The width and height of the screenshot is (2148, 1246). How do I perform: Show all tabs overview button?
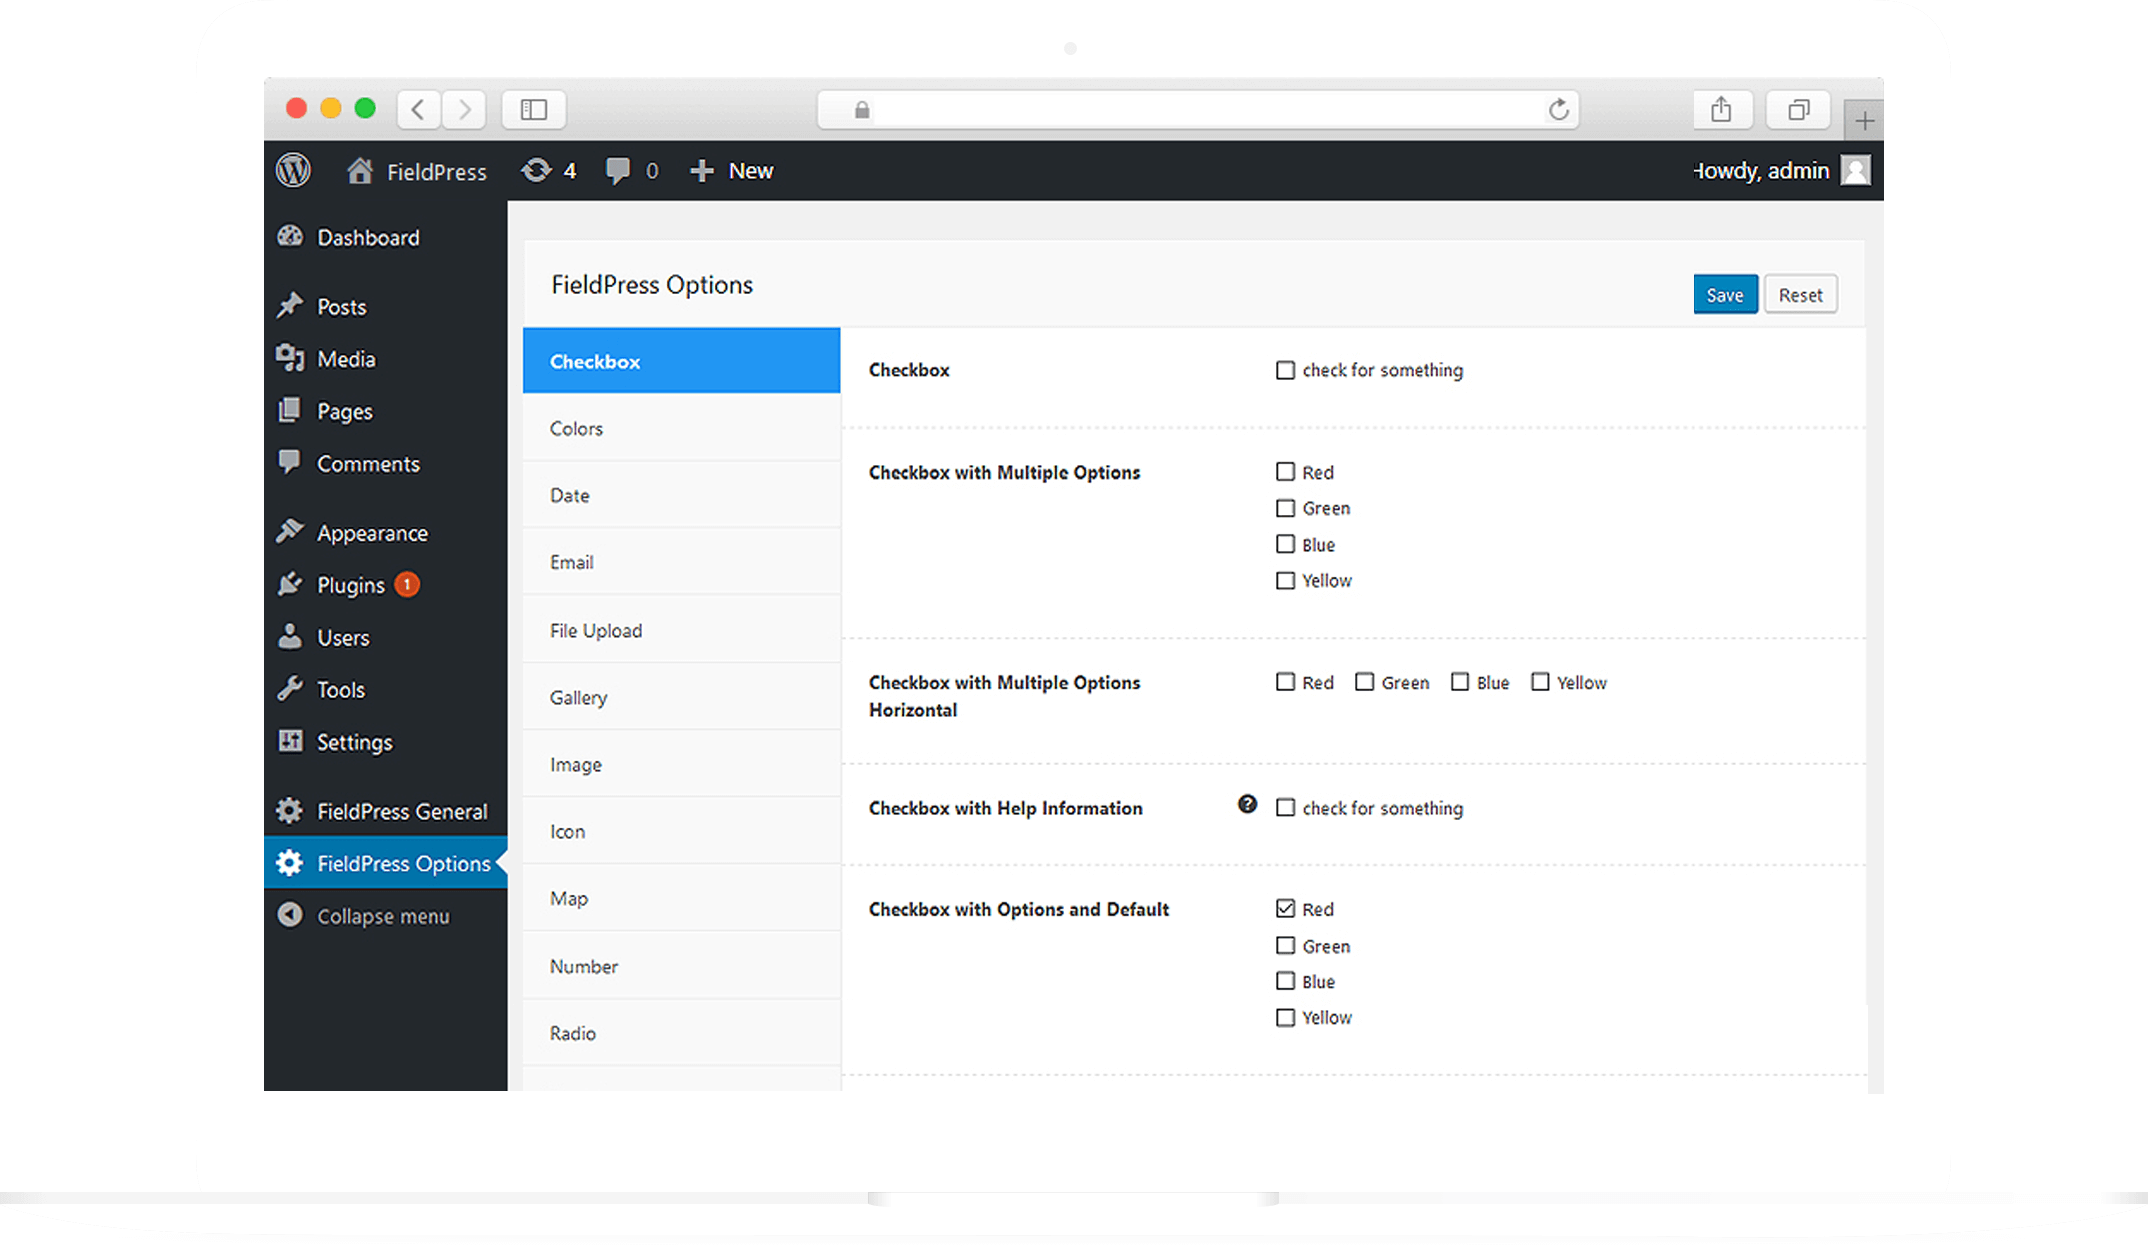coord(1799,109)
